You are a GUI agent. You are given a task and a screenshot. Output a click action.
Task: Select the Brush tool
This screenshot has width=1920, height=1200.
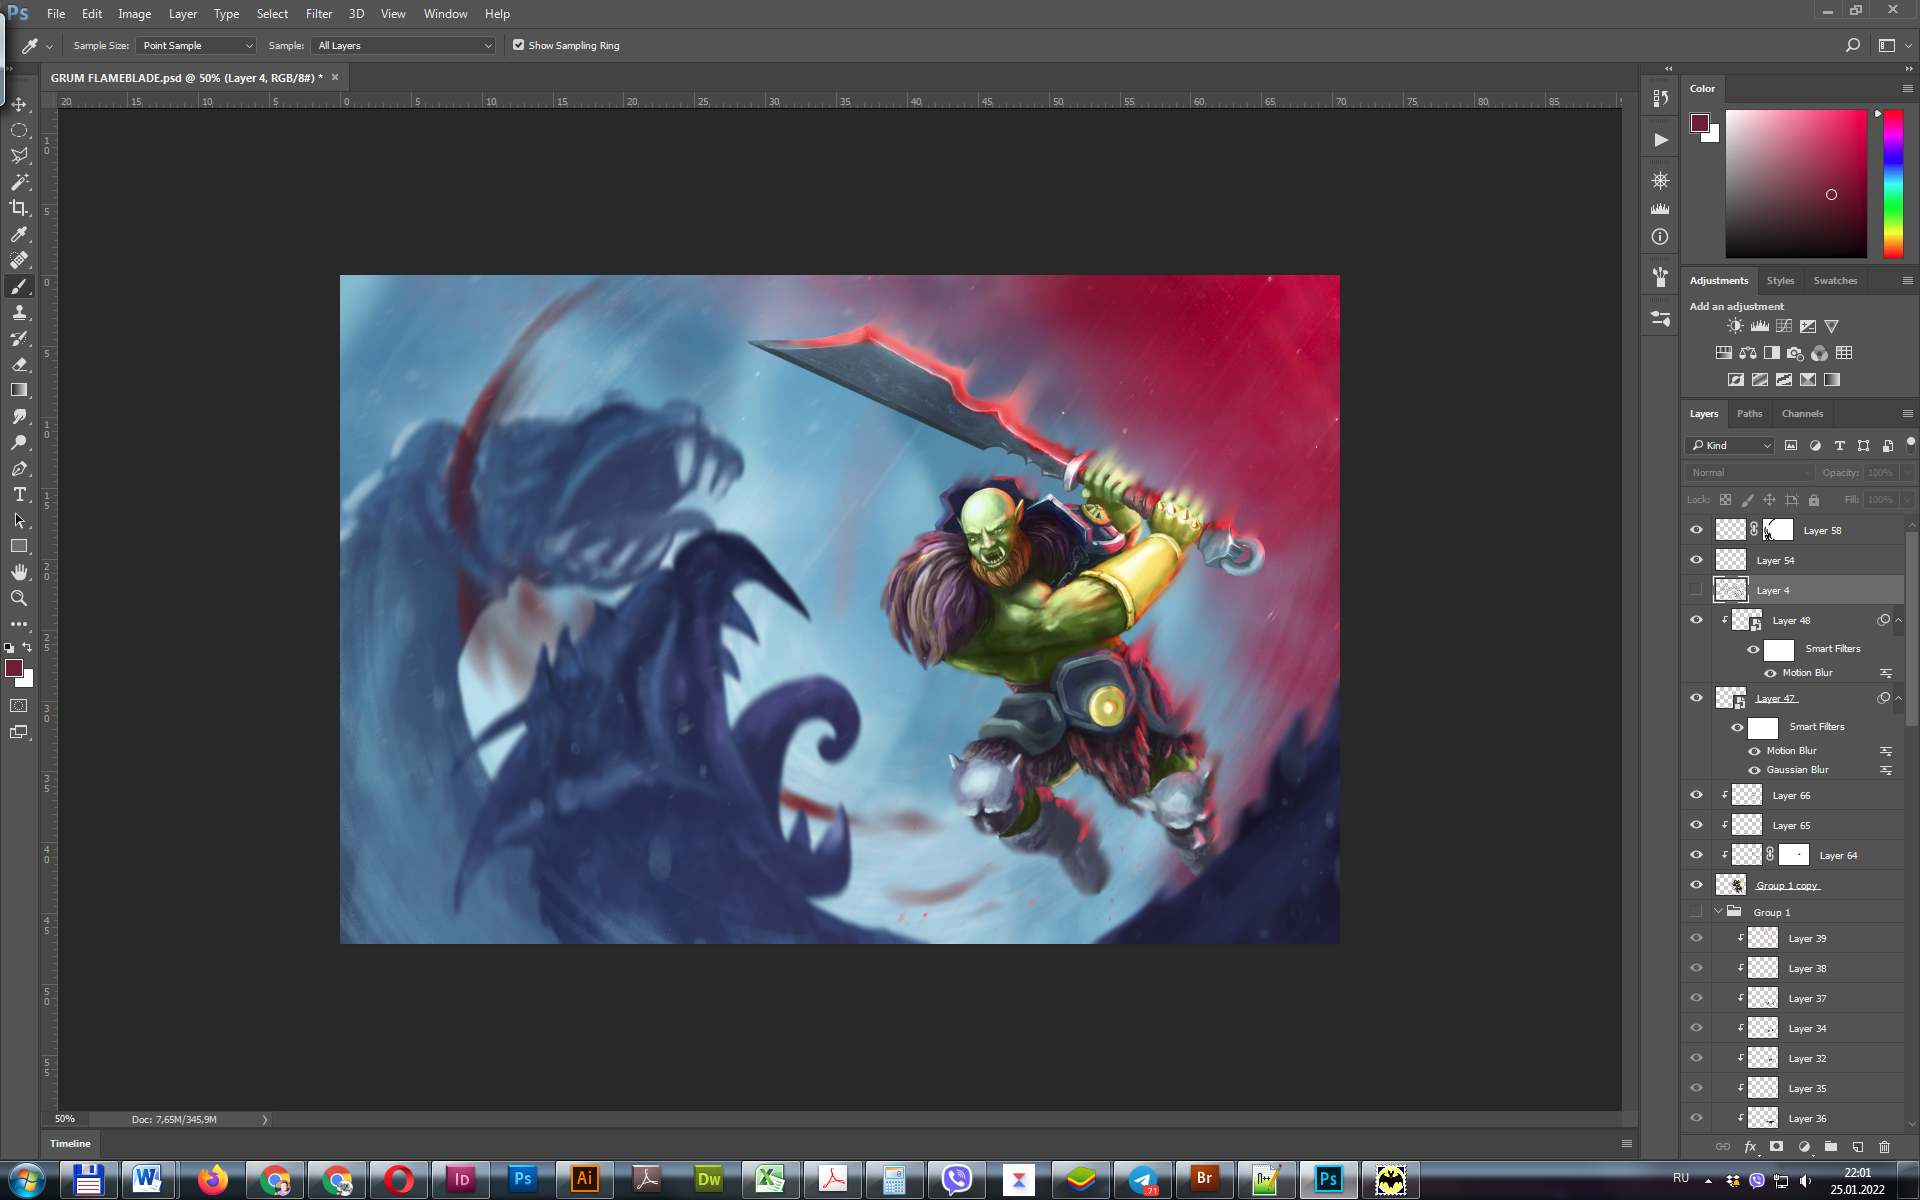click(19, 286)
